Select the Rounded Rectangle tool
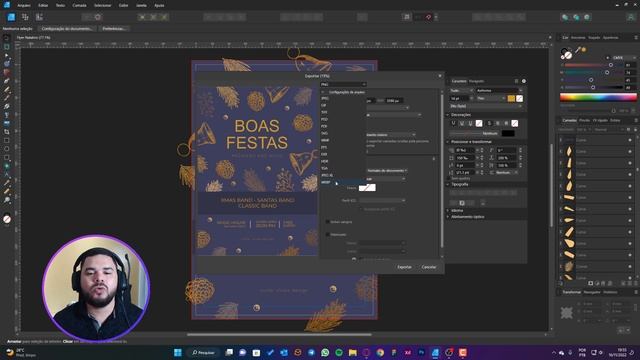This screenshot has width=640, height=360. tap(7, 158)
